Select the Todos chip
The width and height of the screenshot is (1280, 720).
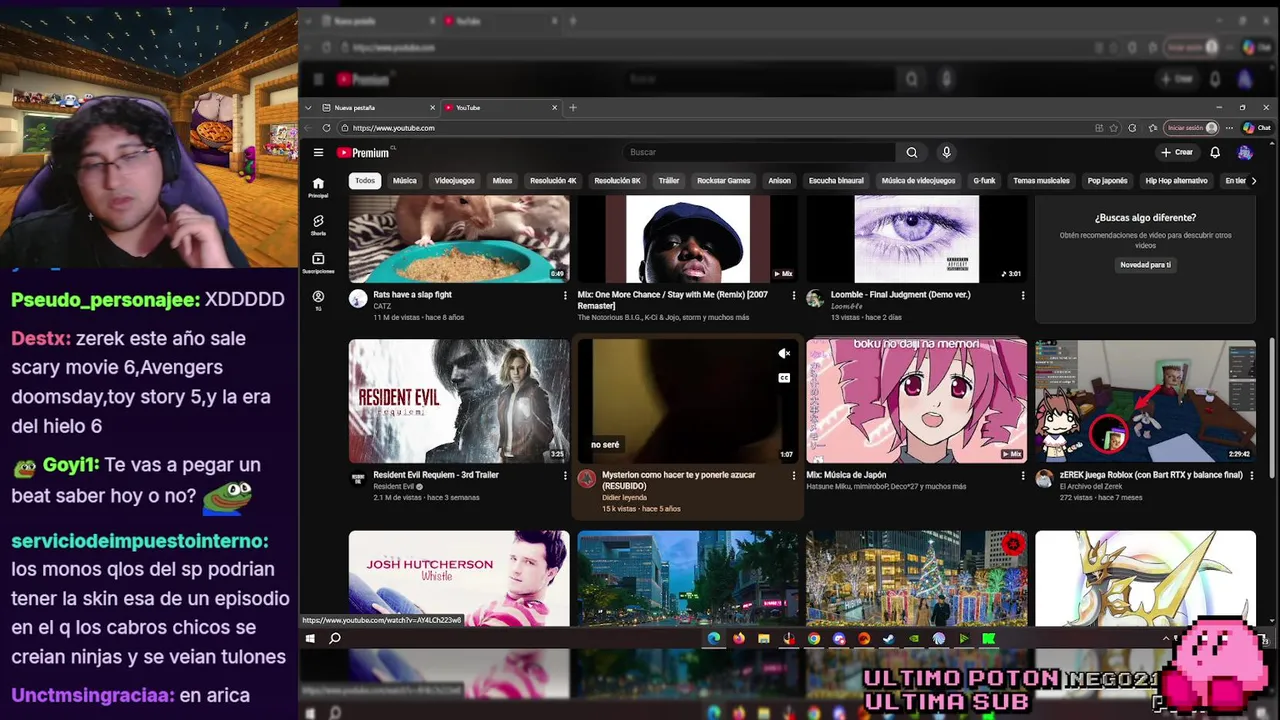coord(365,181)
